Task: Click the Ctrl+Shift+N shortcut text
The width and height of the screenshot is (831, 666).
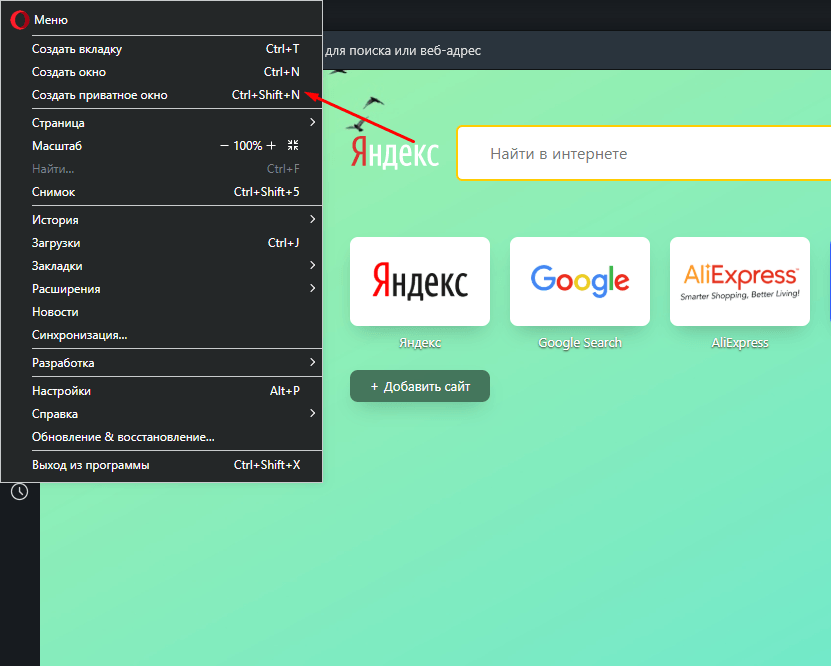Action: point(266,95)
